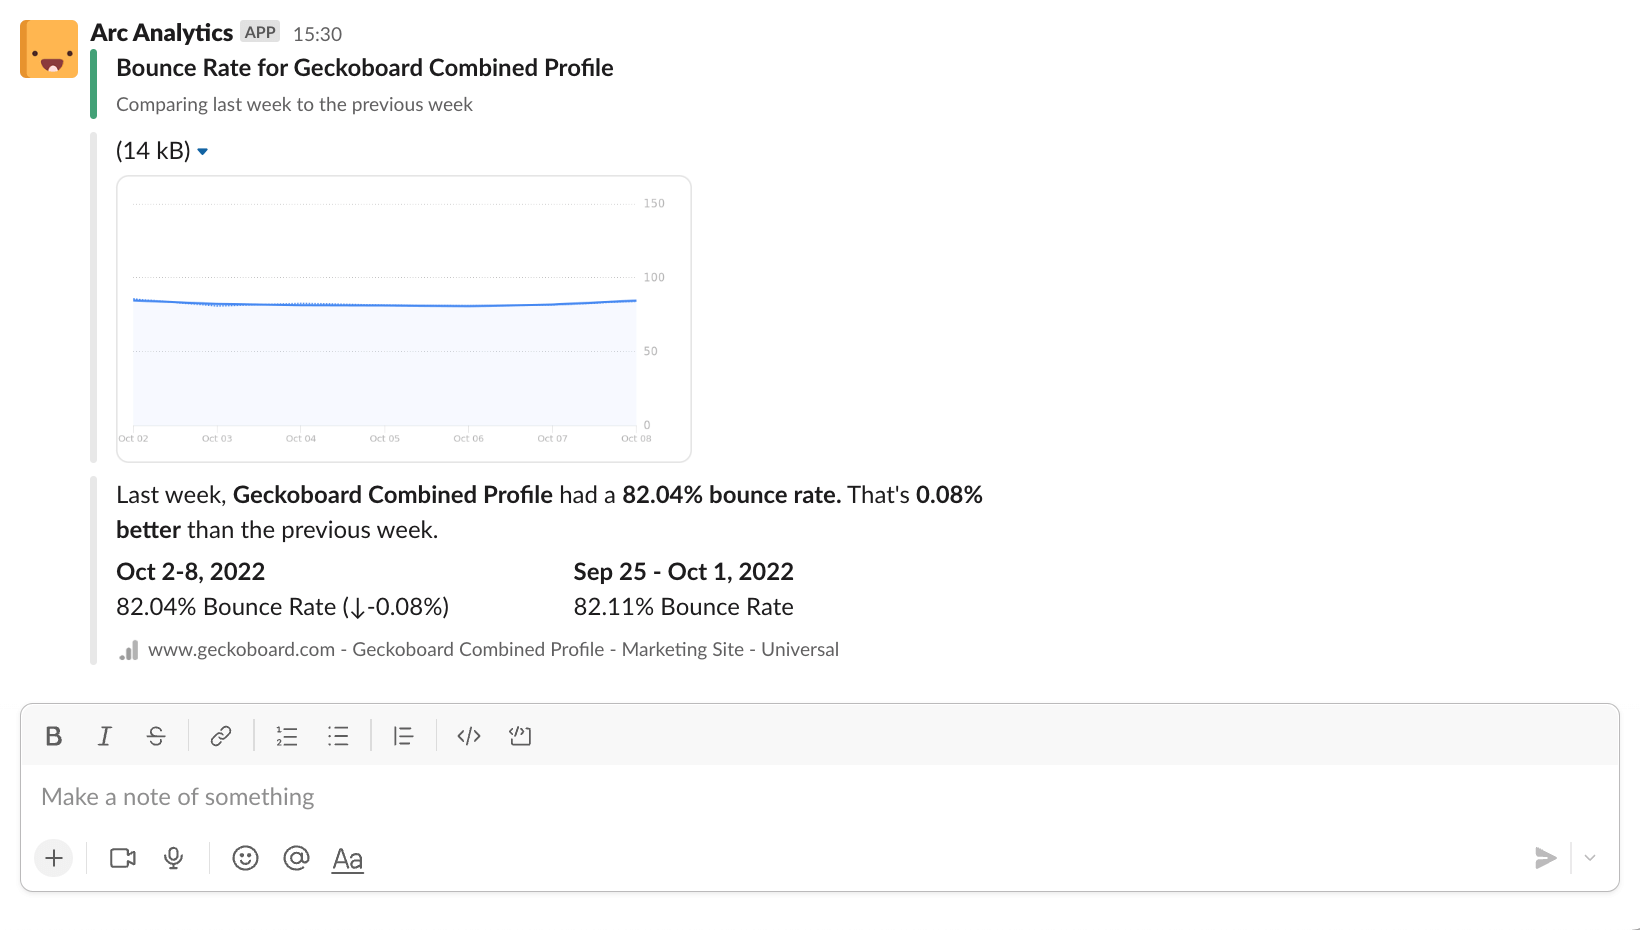This screenshot has width=1640, height=930.
Task: Open the emoji picker
Action: tap(245, 858)
